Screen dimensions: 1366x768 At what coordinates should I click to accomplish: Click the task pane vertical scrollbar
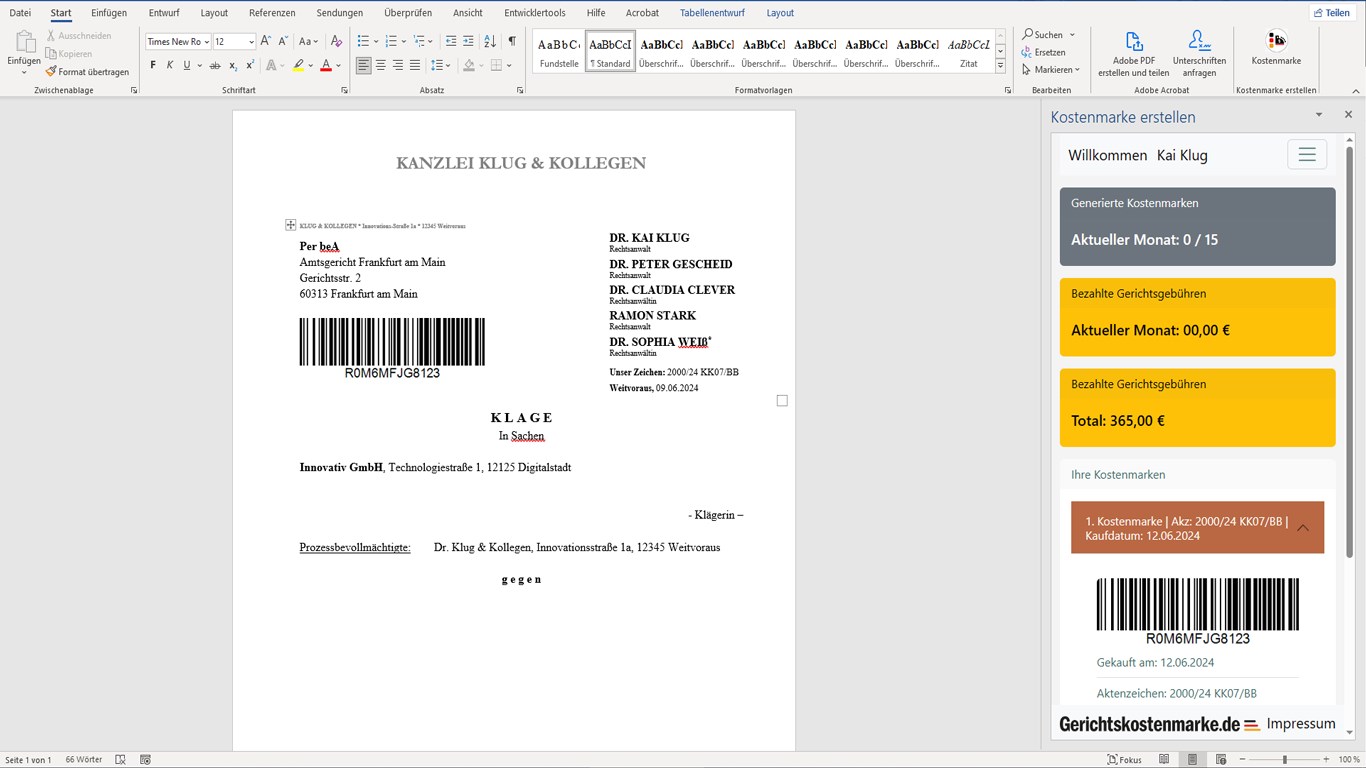click(1349, 352)
